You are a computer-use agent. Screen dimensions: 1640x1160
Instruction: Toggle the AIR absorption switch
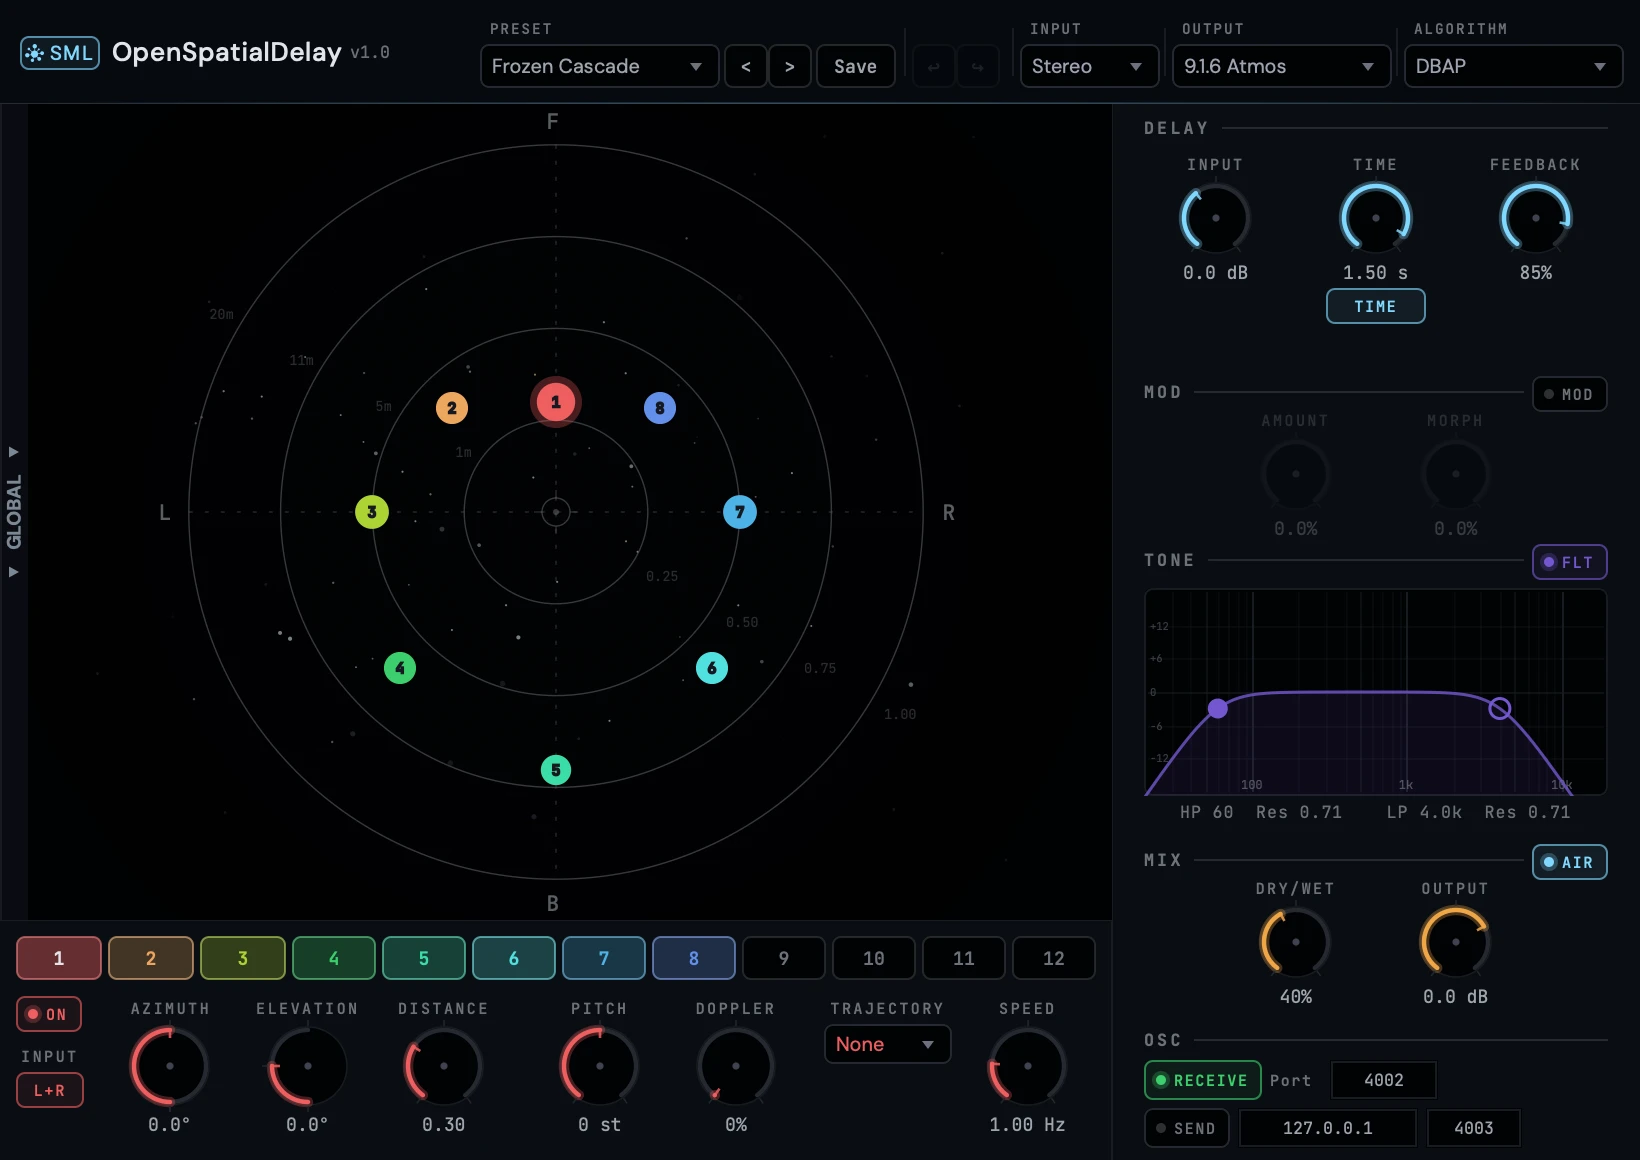click(1570, 862)
